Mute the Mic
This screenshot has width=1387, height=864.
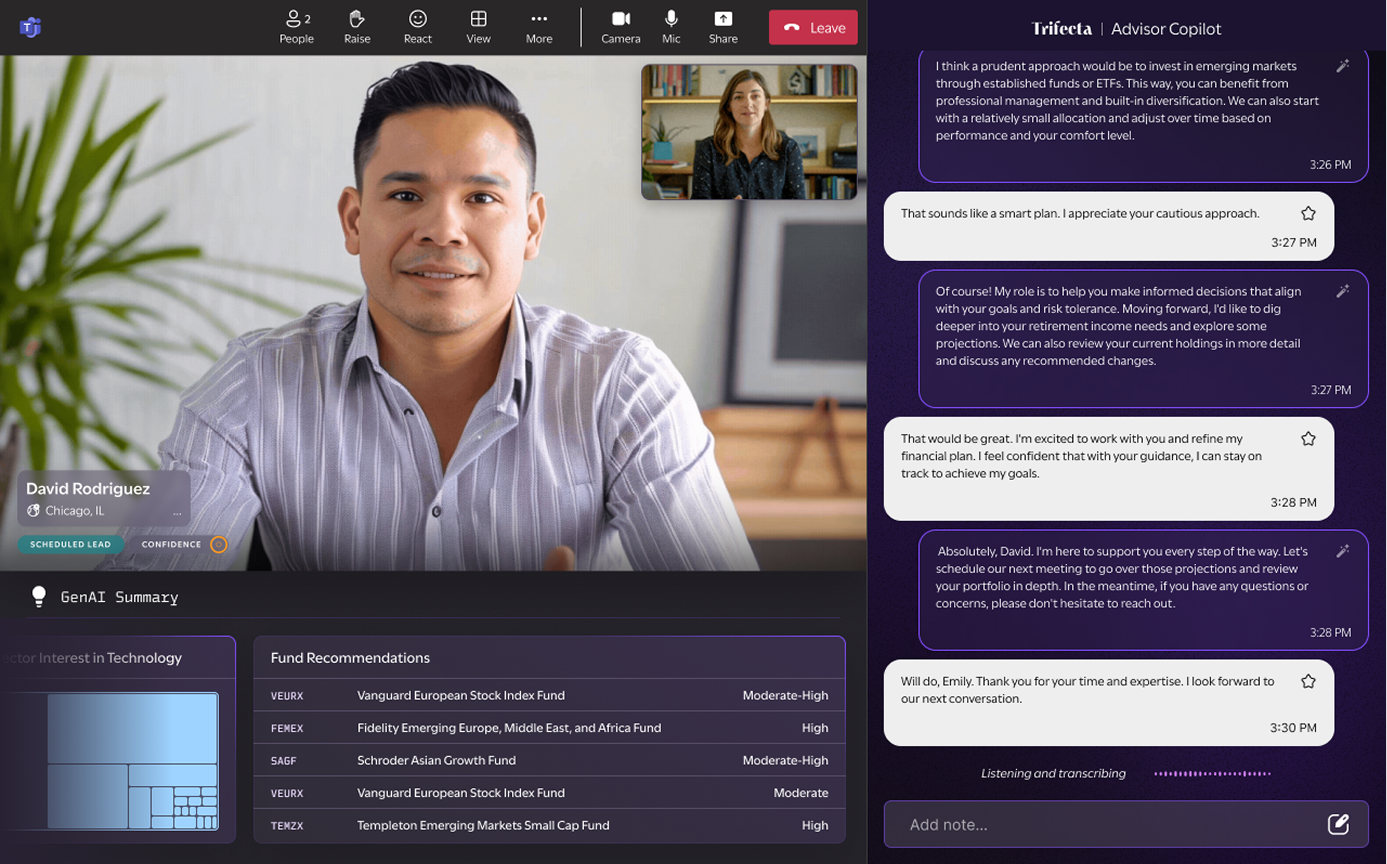[671, 27]
